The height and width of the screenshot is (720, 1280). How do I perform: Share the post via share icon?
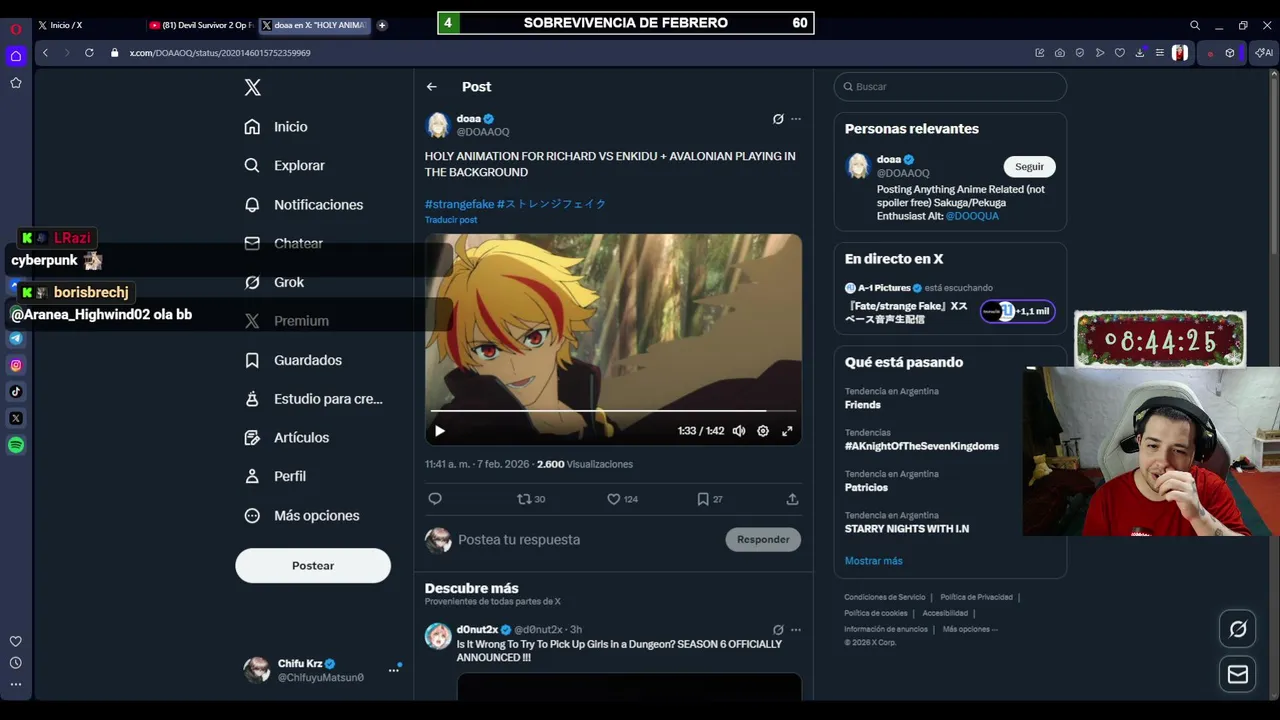(x=792, y=499)
